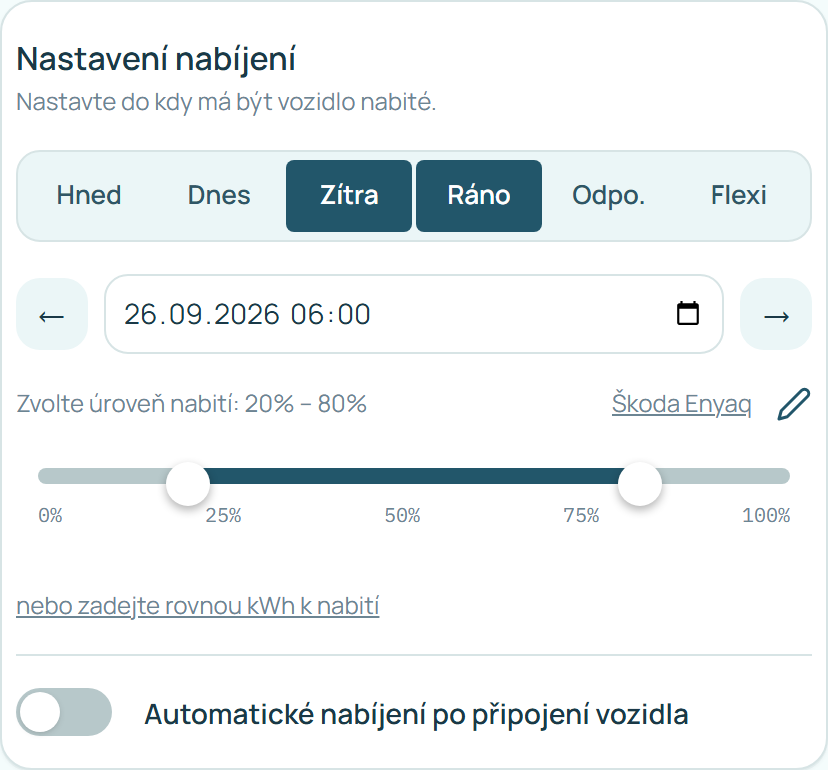Click the 100% slider scale label
The width and height of the screenshot is (828, 770).
click(766, 515)
